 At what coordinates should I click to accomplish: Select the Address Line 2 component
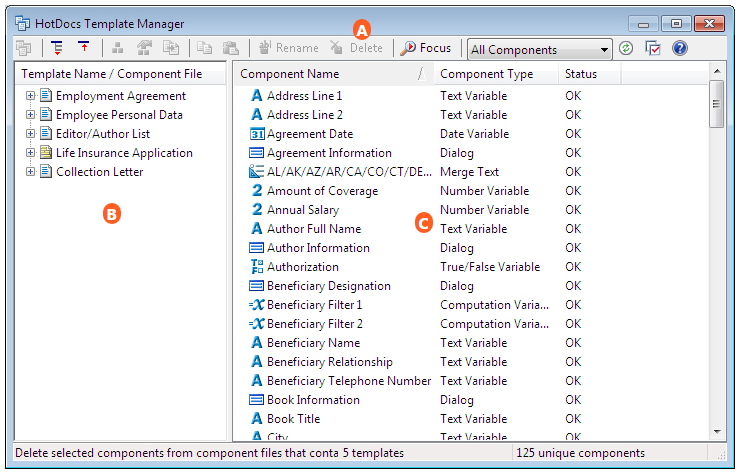pos(305,115)
